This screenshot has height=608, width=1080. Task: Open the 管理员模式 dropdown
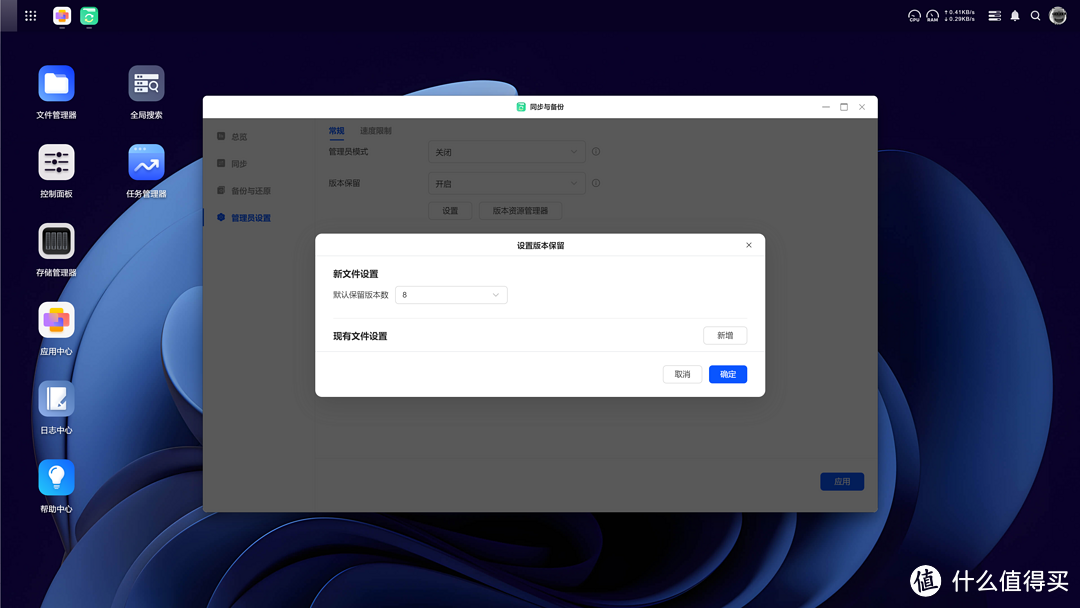click(x=506, y=151)
